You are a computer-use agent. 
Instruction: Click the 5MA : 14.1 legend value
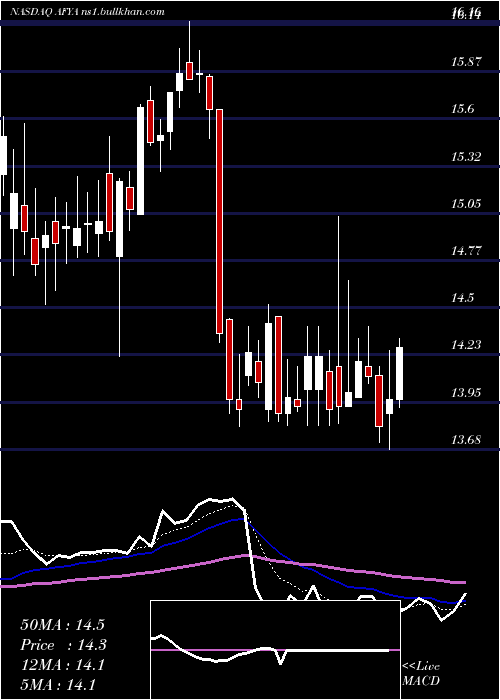[x=58, y=685]
